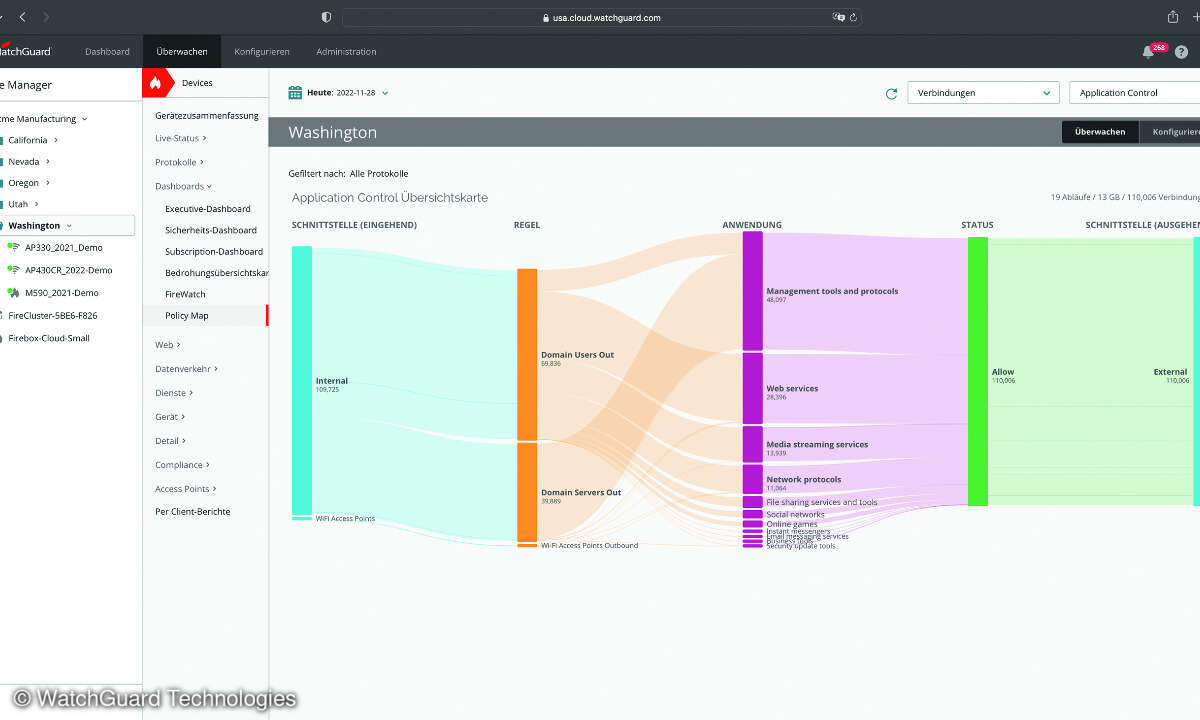Click the purple Web services bar
This screenshot has width=1200, height=720.
pos(753,388)
